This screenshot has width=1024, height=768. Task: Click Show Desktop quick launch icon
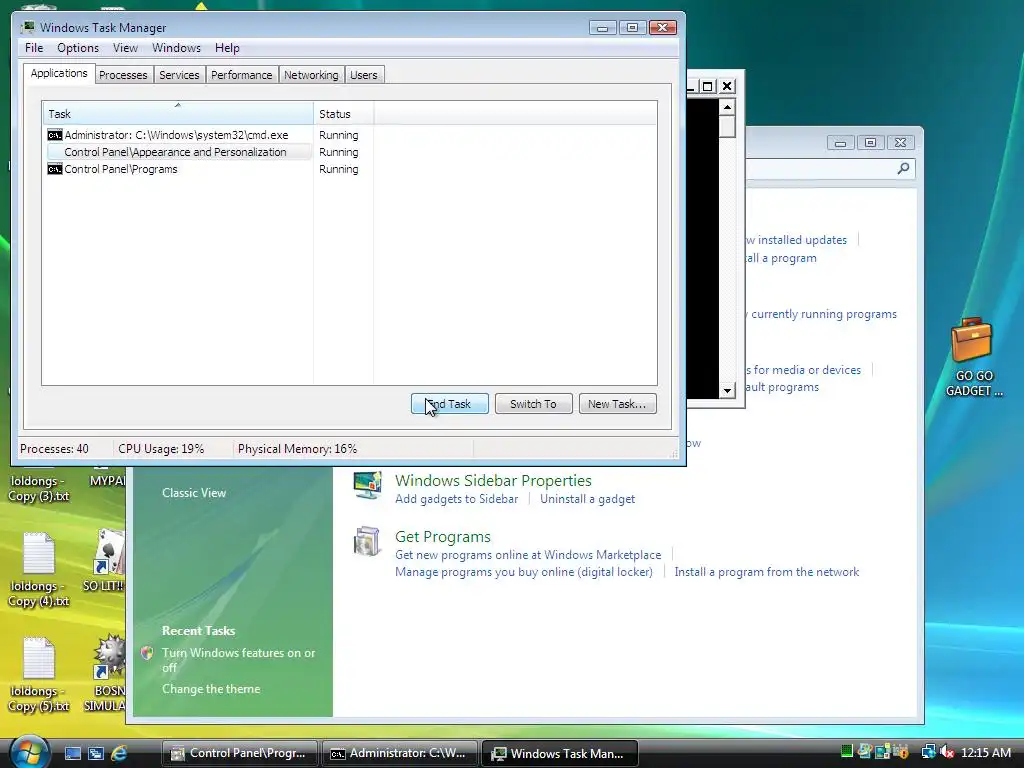pos(73,754)
